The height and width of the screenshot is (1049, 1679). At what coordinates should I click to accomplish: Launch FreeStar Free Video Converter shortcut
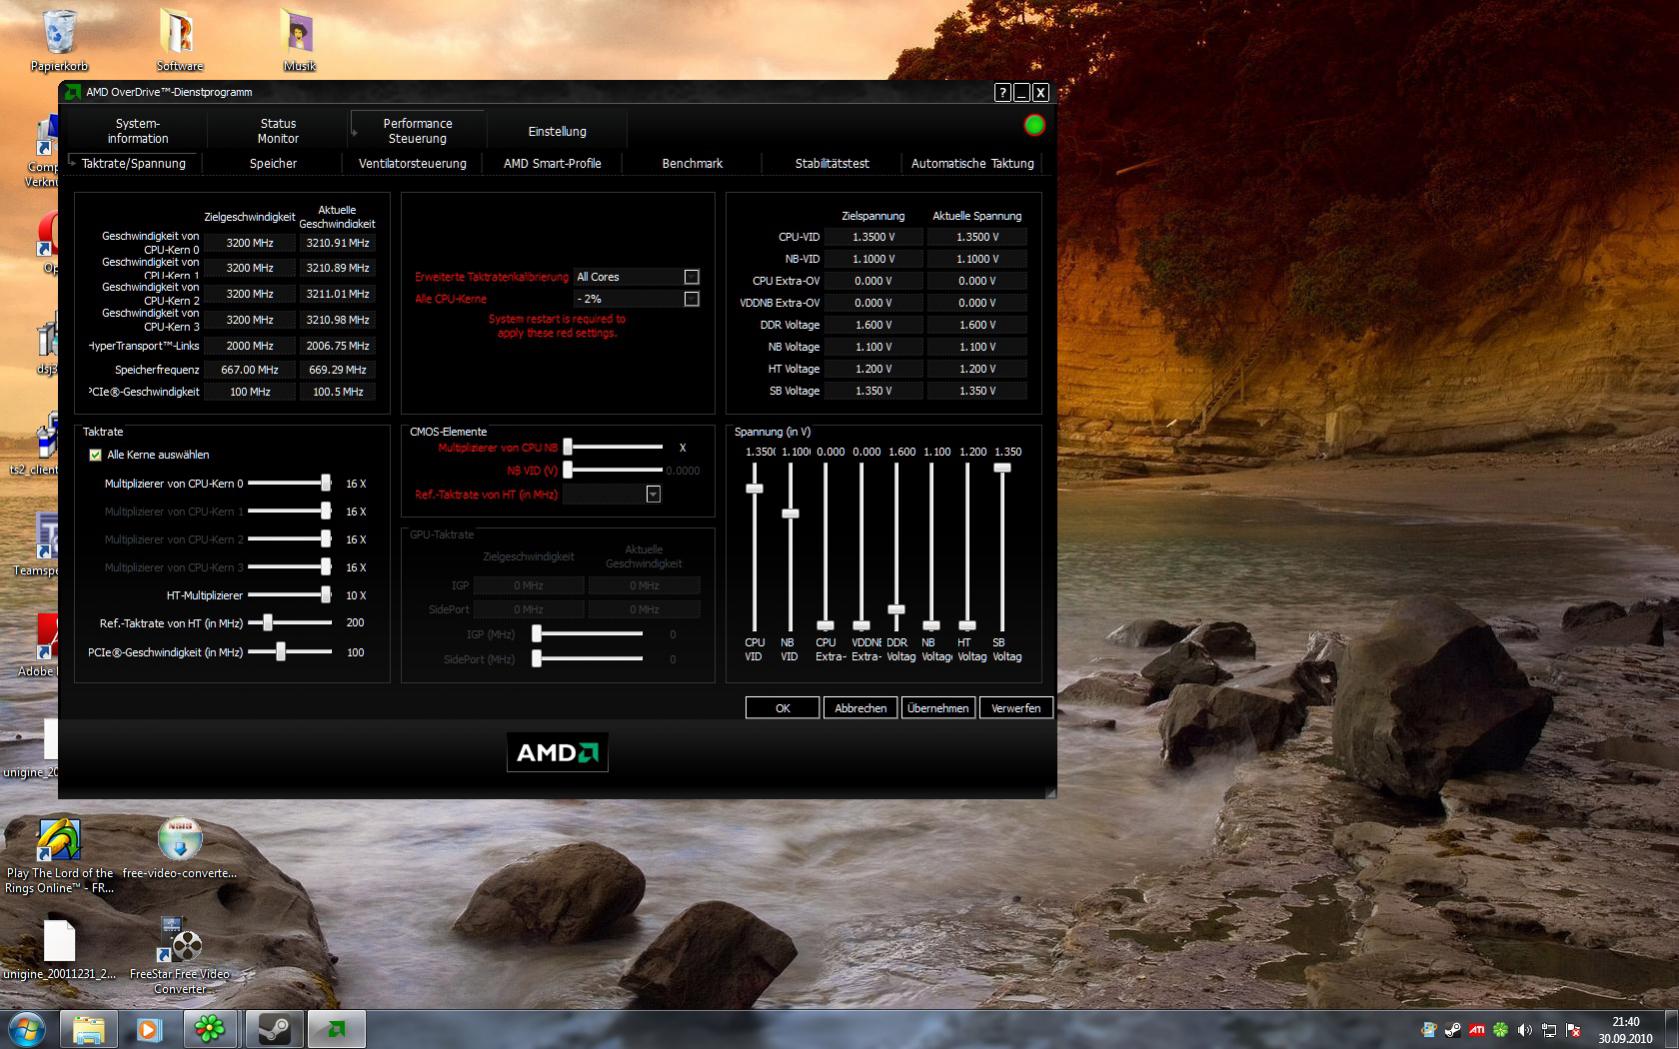(180, 955)
